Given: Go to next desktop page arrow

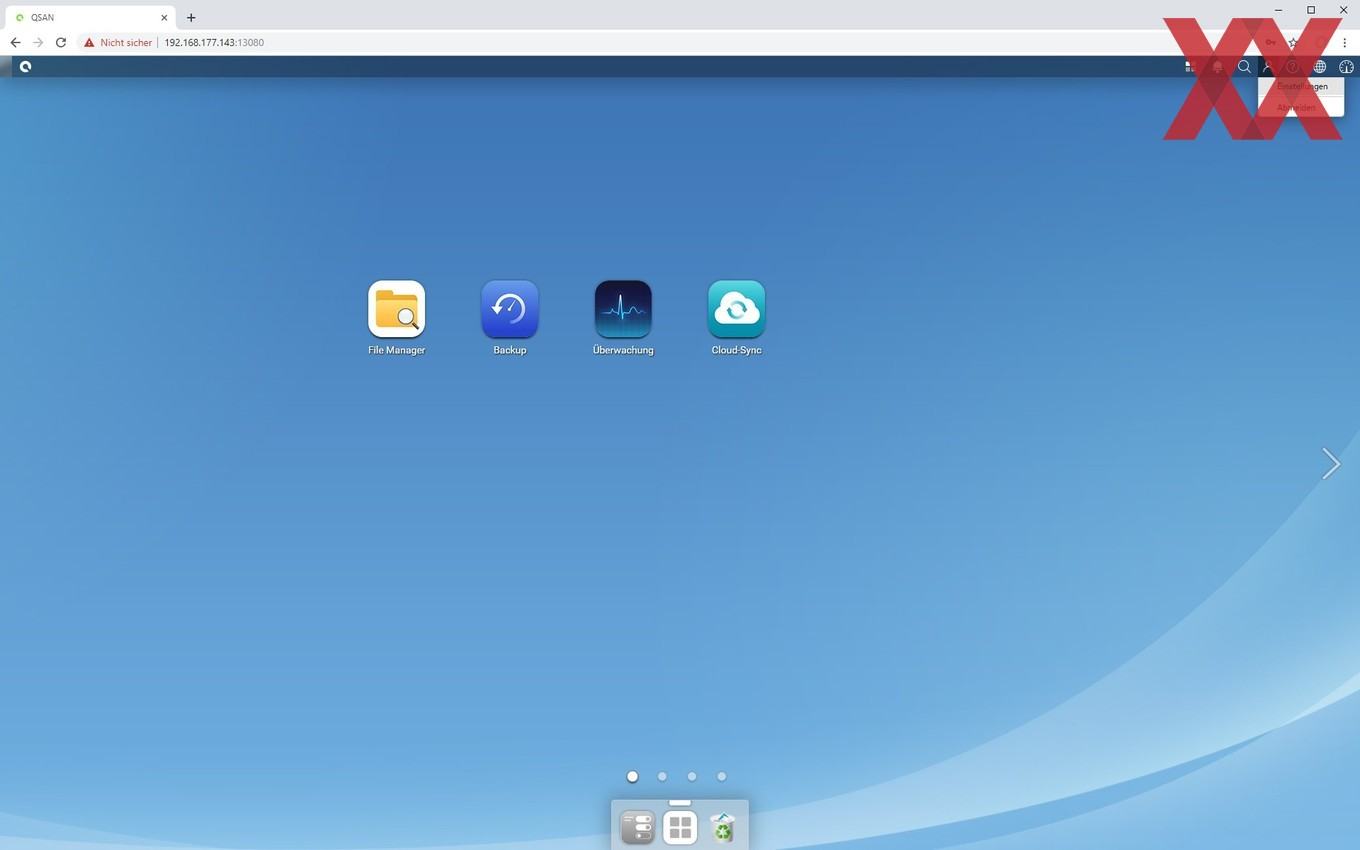Looking at the screenshot, I should coord(1331,464).
